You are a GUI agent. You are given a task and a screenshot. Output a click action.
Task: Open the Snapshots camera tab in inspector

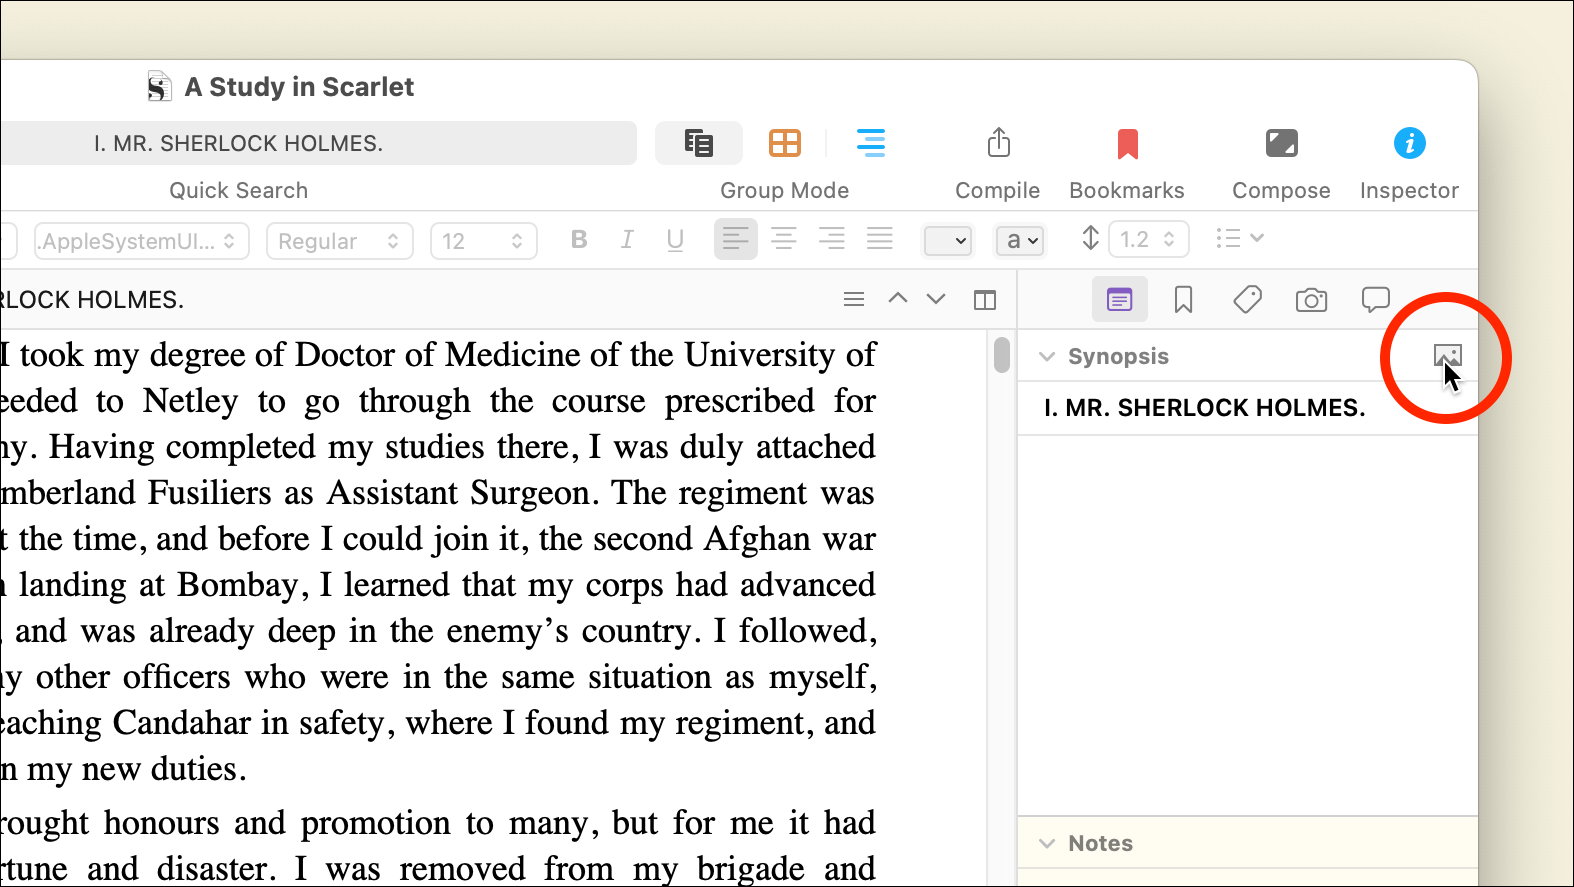(1311, 300)
